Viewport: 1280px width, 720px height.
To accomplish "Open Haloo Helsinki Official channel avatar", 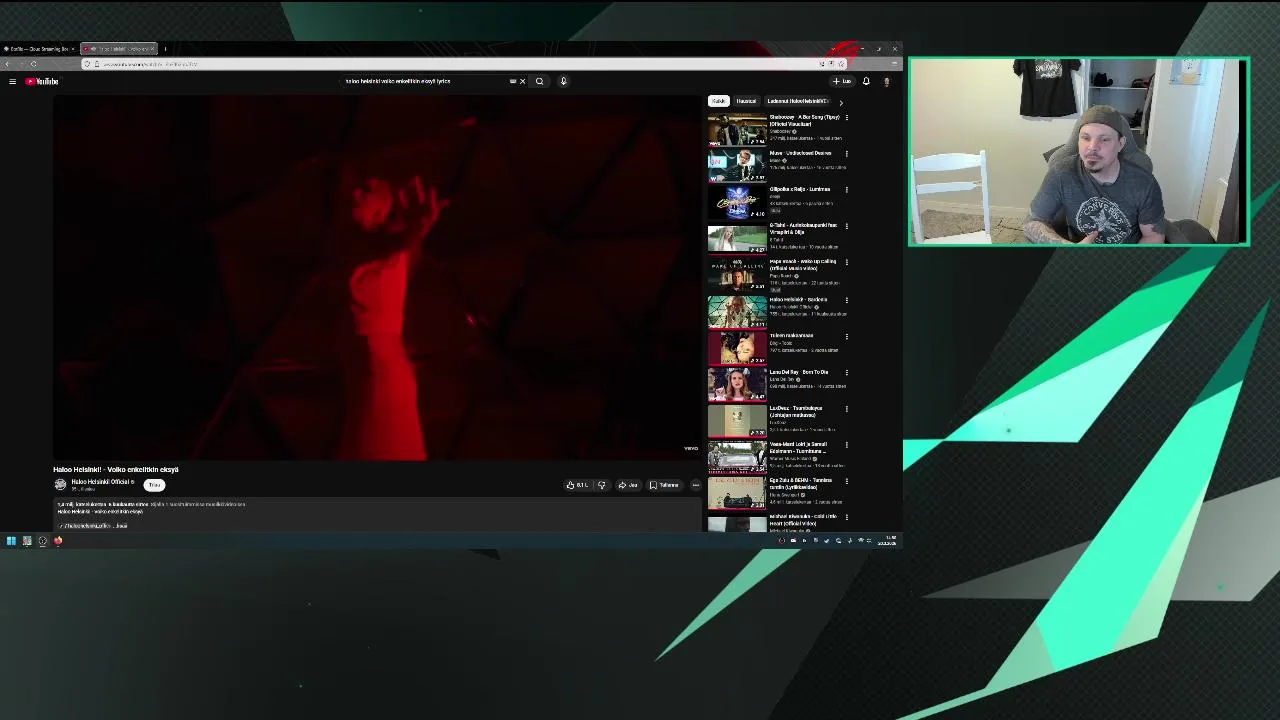I will pos(60,484).
